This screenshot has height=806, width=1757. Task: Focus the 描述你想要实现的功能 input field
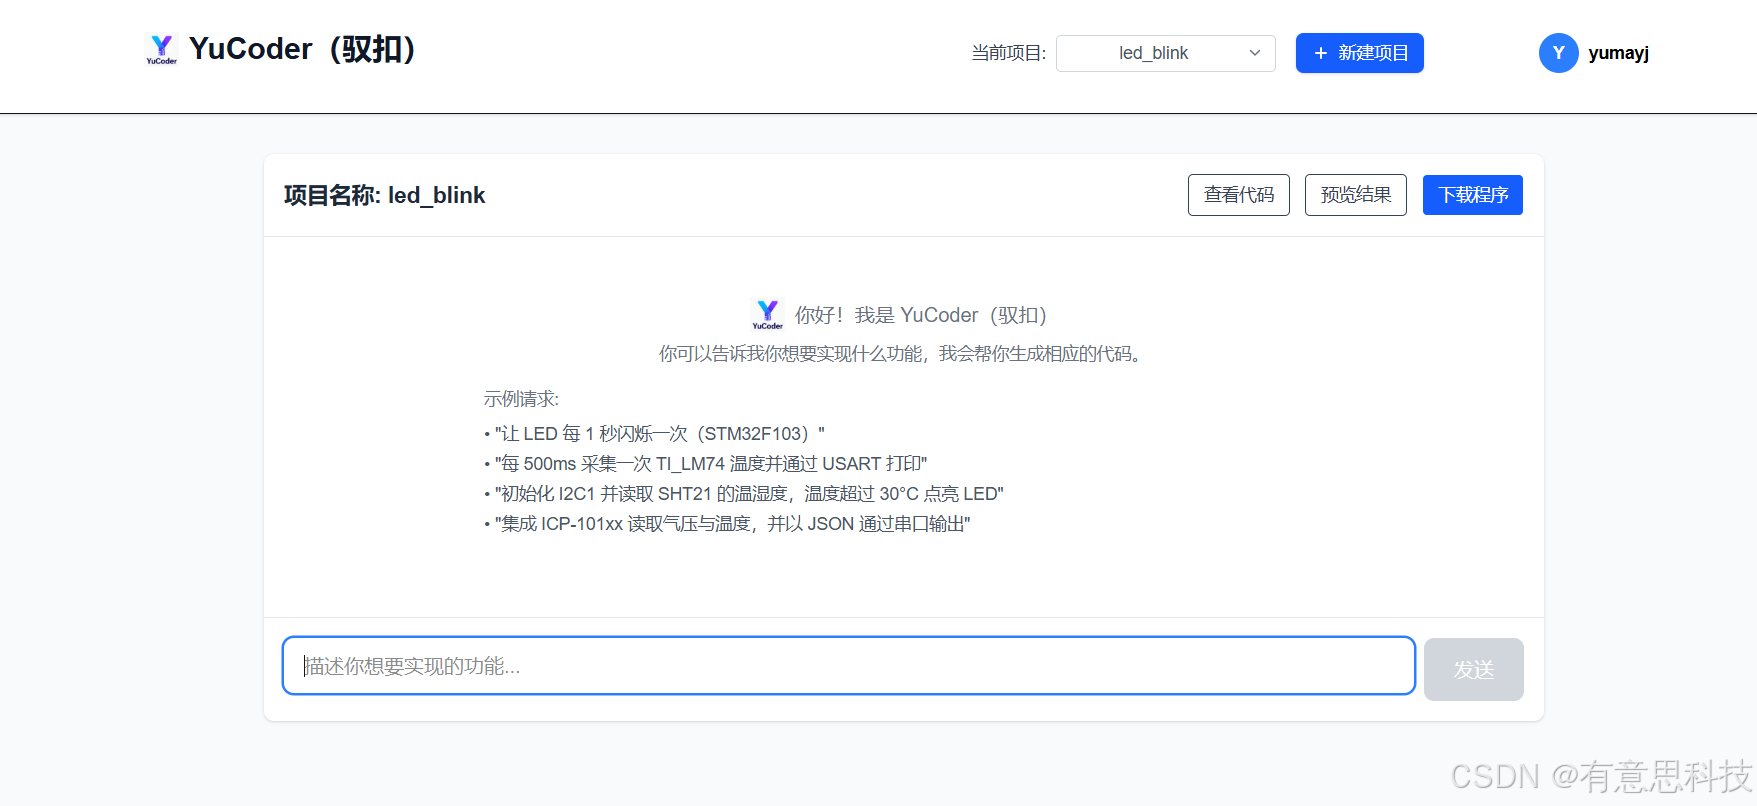[848, 666]
